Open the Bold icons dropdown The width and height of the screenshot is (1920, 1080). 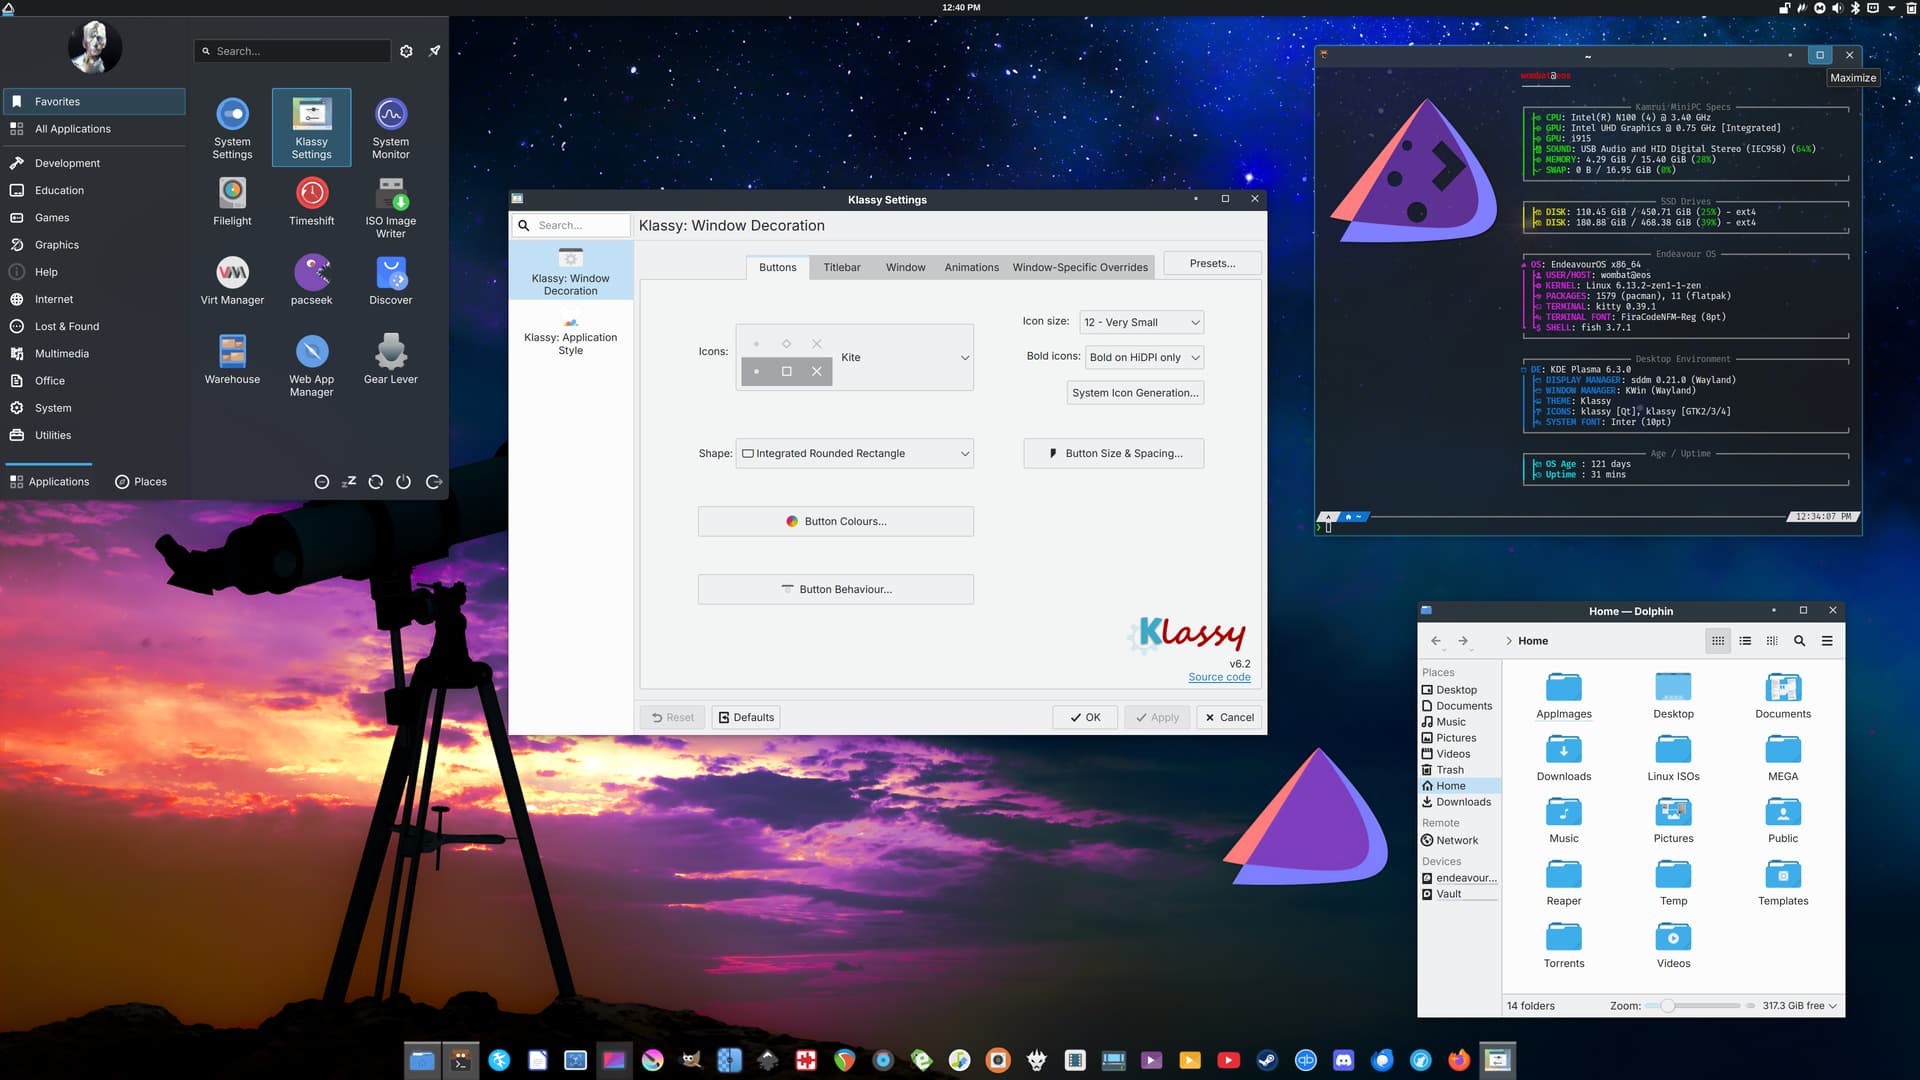1144,357
